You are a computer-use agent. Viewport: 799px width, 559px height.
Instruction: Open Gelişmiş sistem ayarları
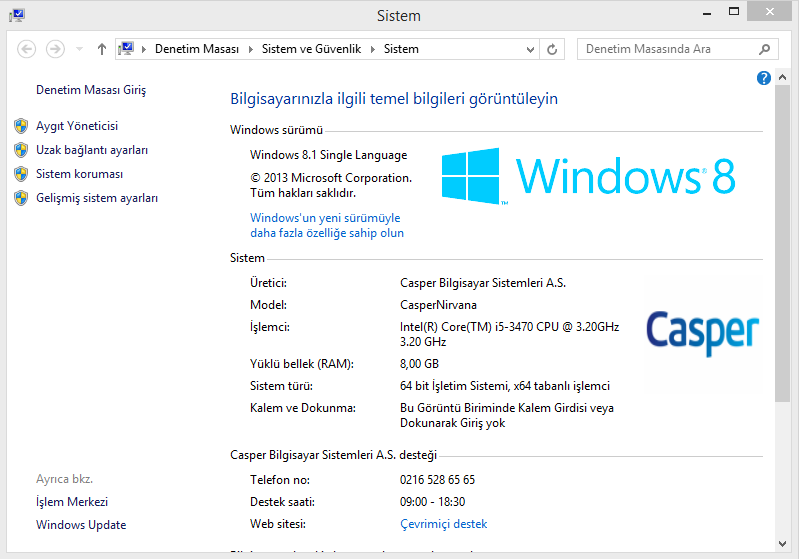pos(97,198)
